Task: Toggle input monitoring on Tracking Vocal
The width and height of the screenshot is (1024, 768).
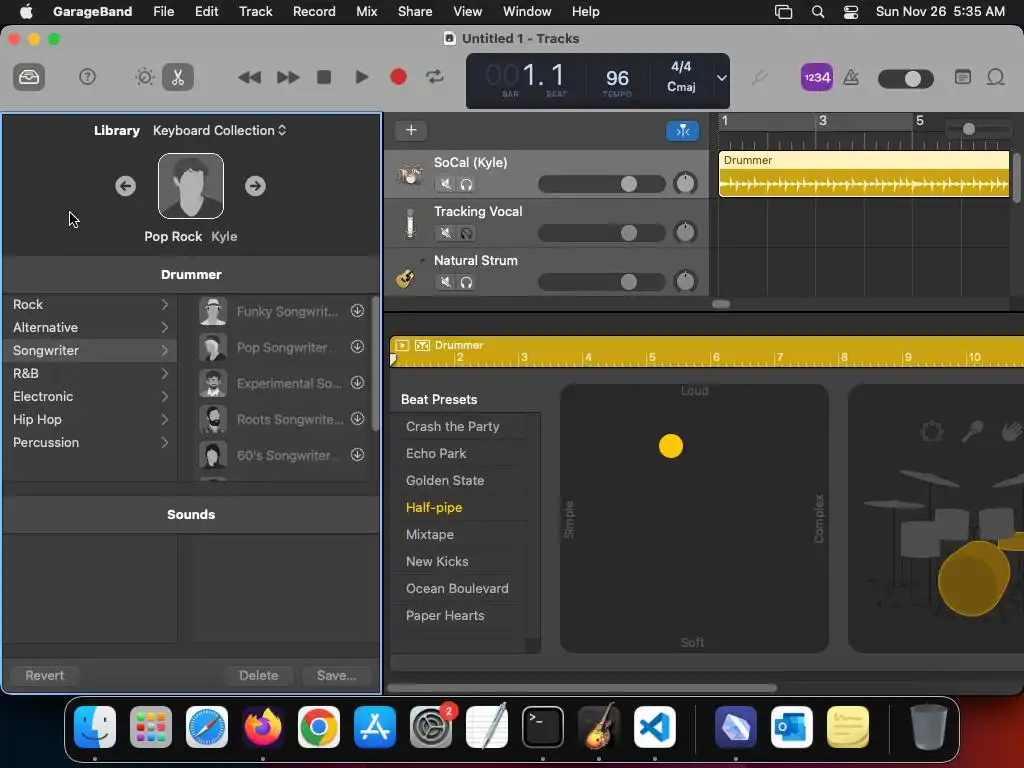Action: pos(466,233)
